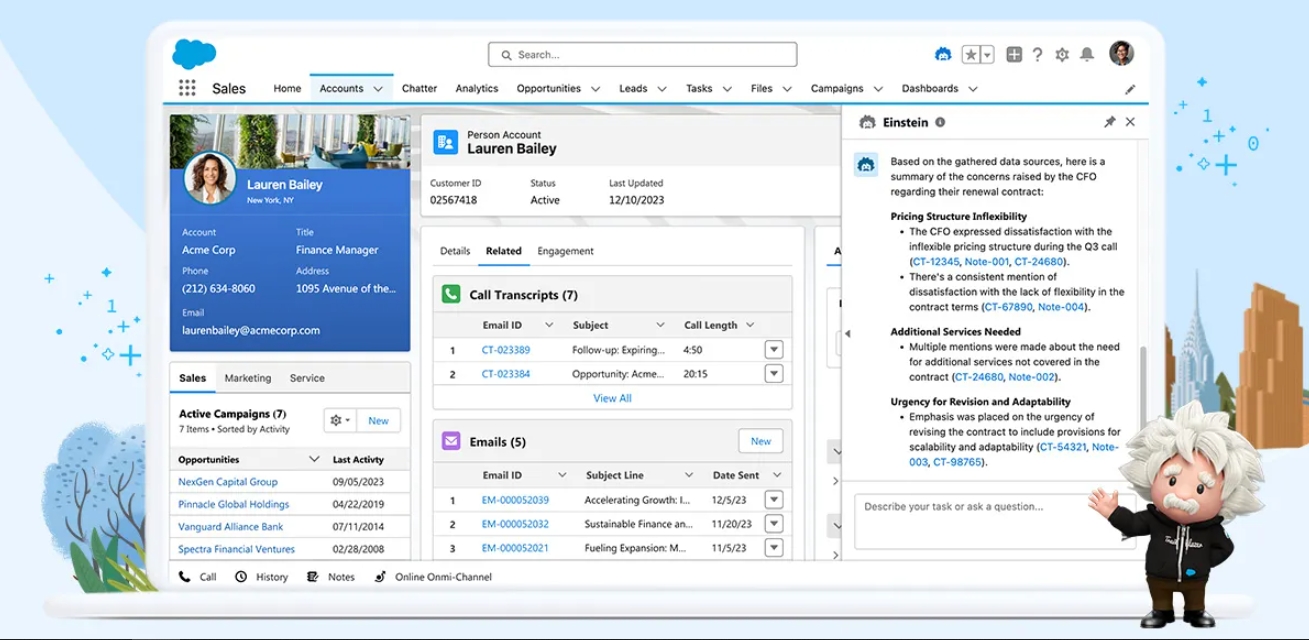
Task: Click the Call Transcripts phone icon
Action: pyautogui.click(x=451, y=294)
